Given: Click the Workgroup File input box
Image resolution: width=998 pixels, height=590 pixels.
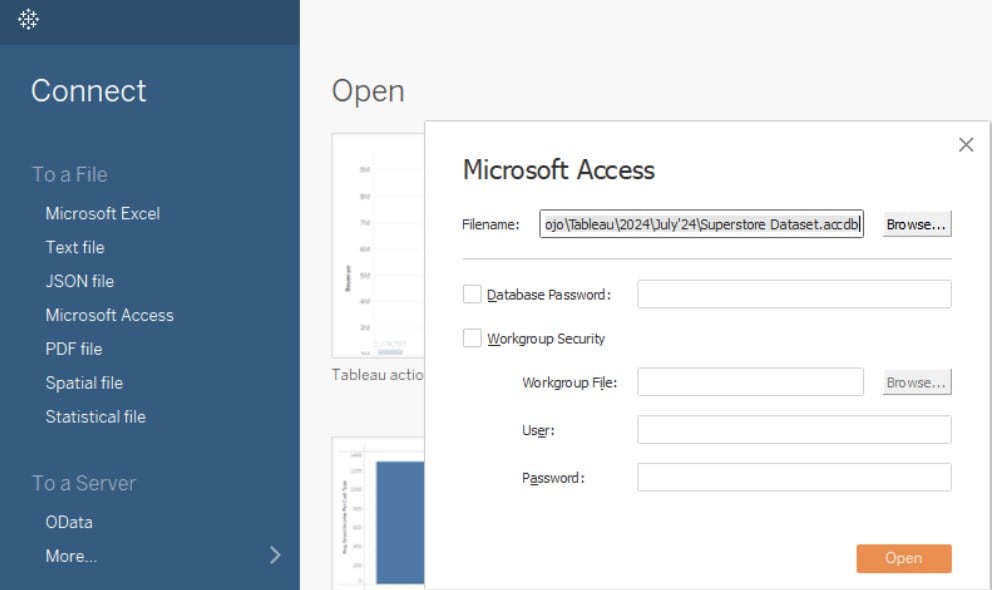Looking at the screenshot, I should click(x=750, y=382).
